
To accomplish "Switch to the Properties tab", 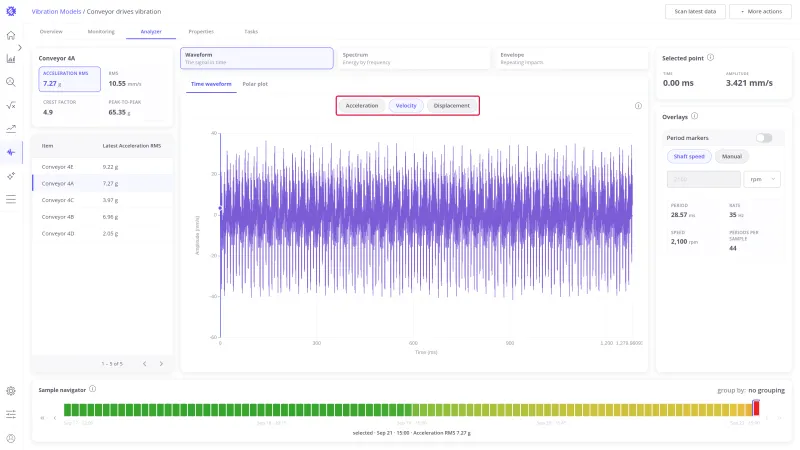I will [201, 32].
